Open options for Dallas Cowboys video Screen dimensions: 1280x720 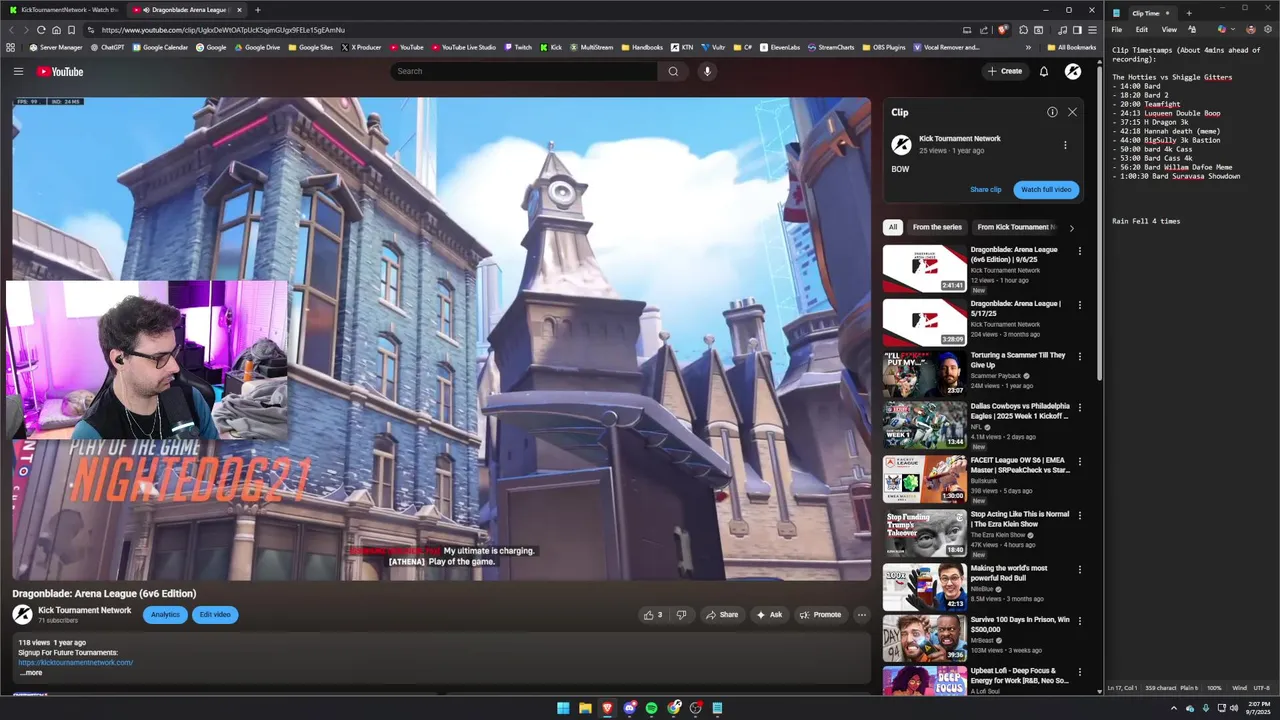1079,408
